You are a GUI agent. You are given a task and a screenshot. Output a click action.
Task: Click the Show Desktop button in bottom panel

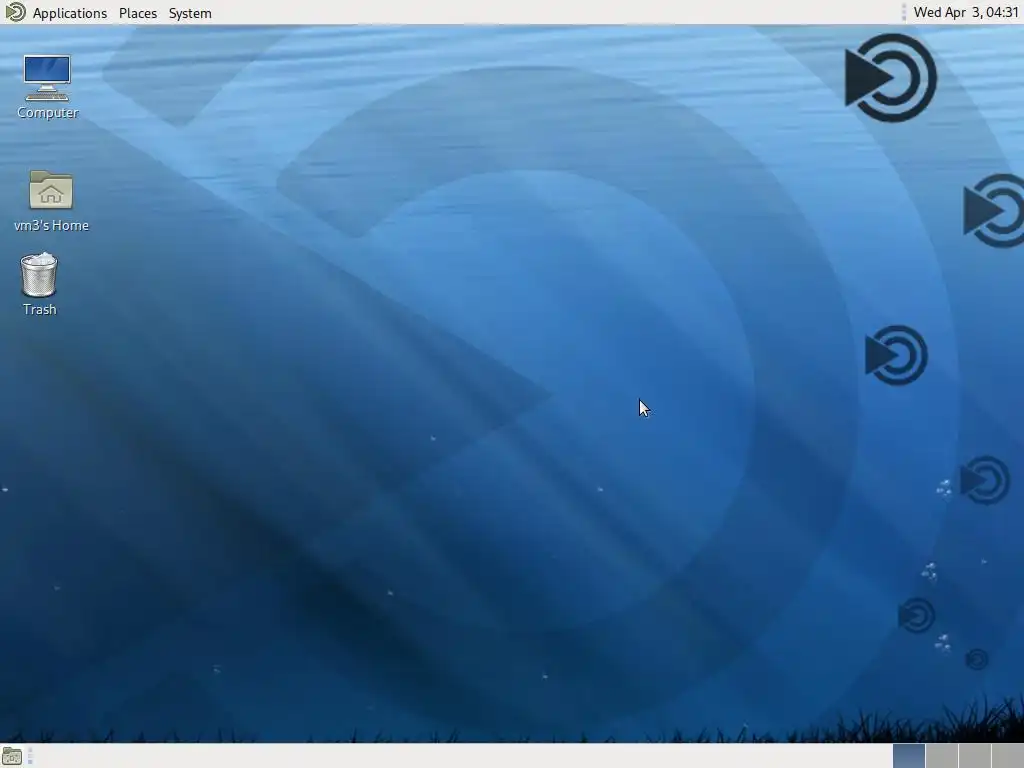12,757
